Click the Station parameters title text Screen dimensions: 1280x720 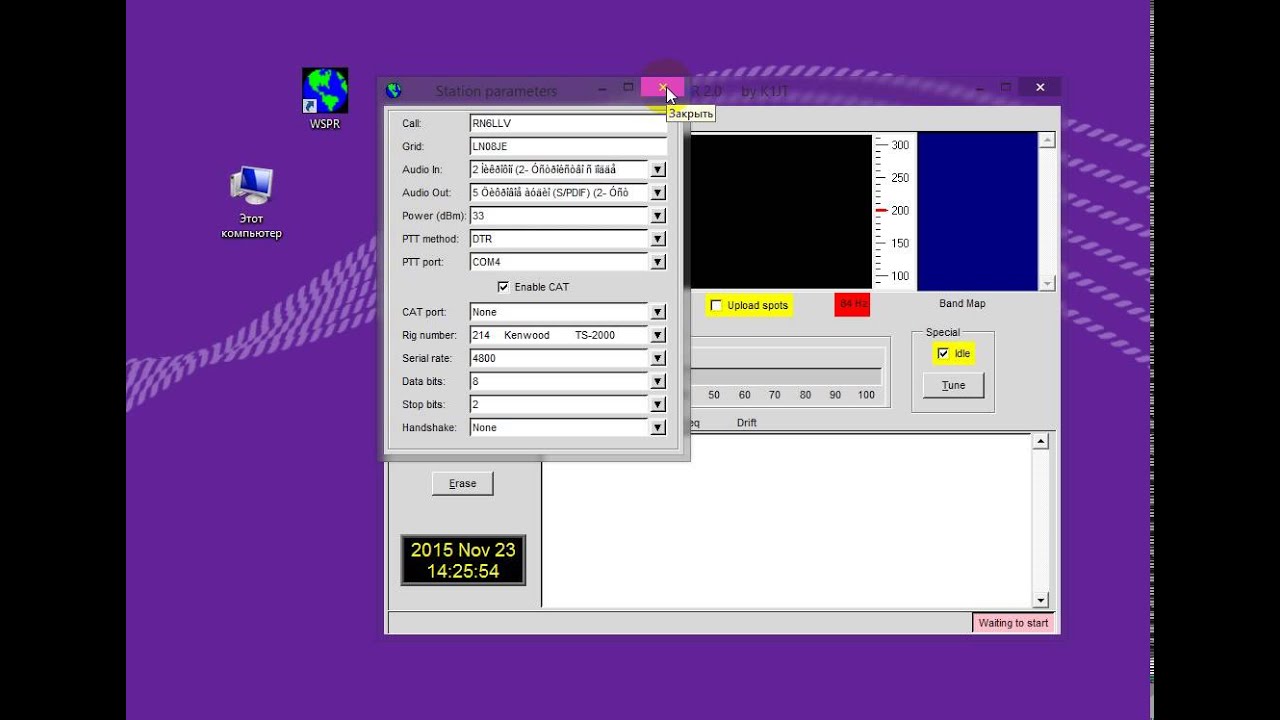tap(496, 91)
